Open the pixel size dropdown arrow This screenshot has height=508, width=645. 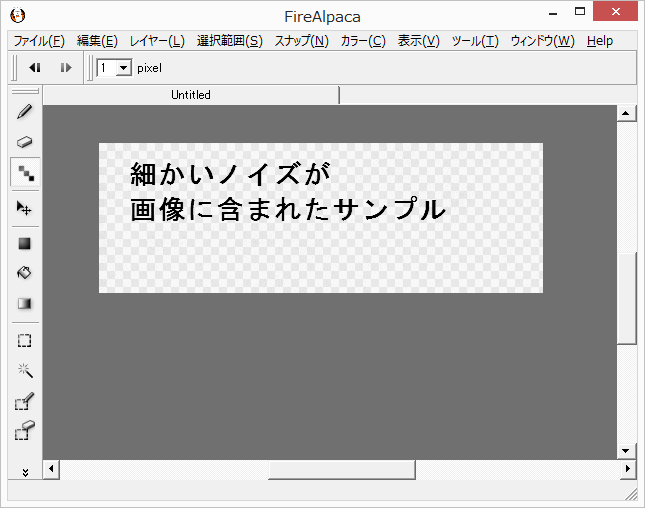point(123,67)
